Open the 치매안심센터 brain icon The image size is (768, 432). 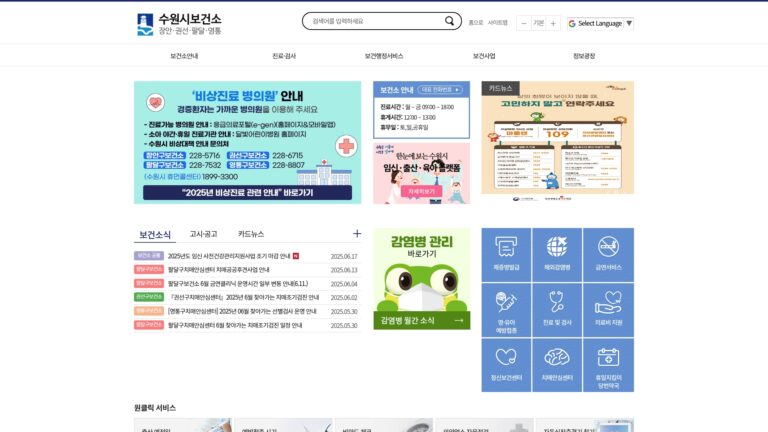(557, 365)
